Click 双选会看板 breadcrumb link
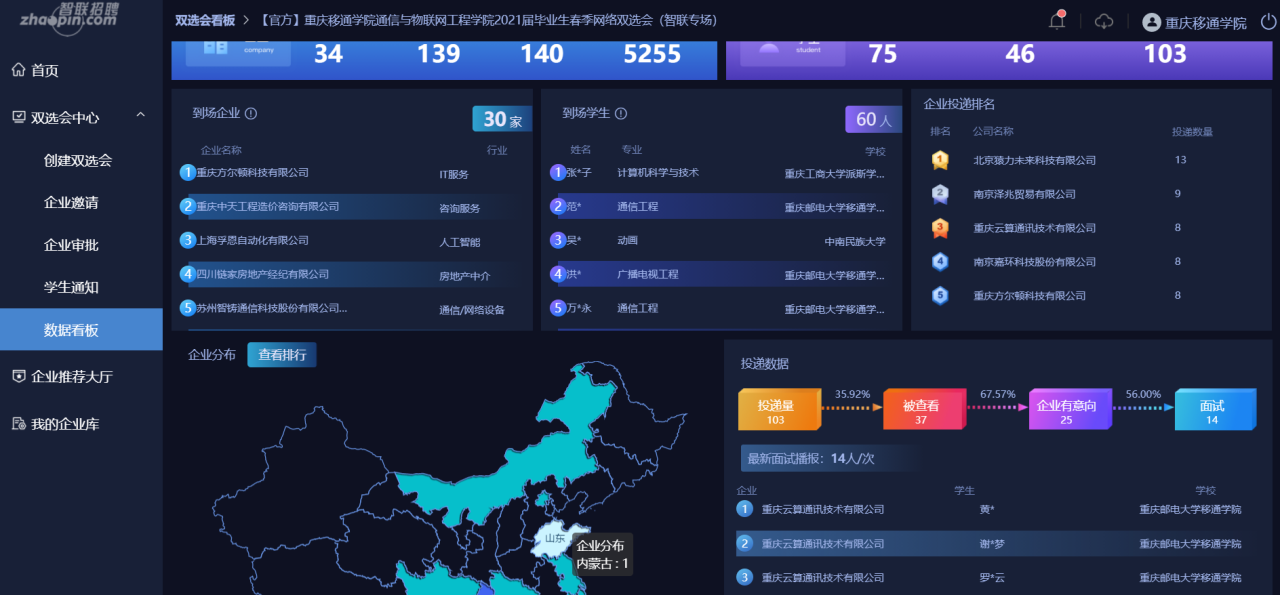Image resolution: width=1280 pixels, height=595 pixels. tap(204, 20)
